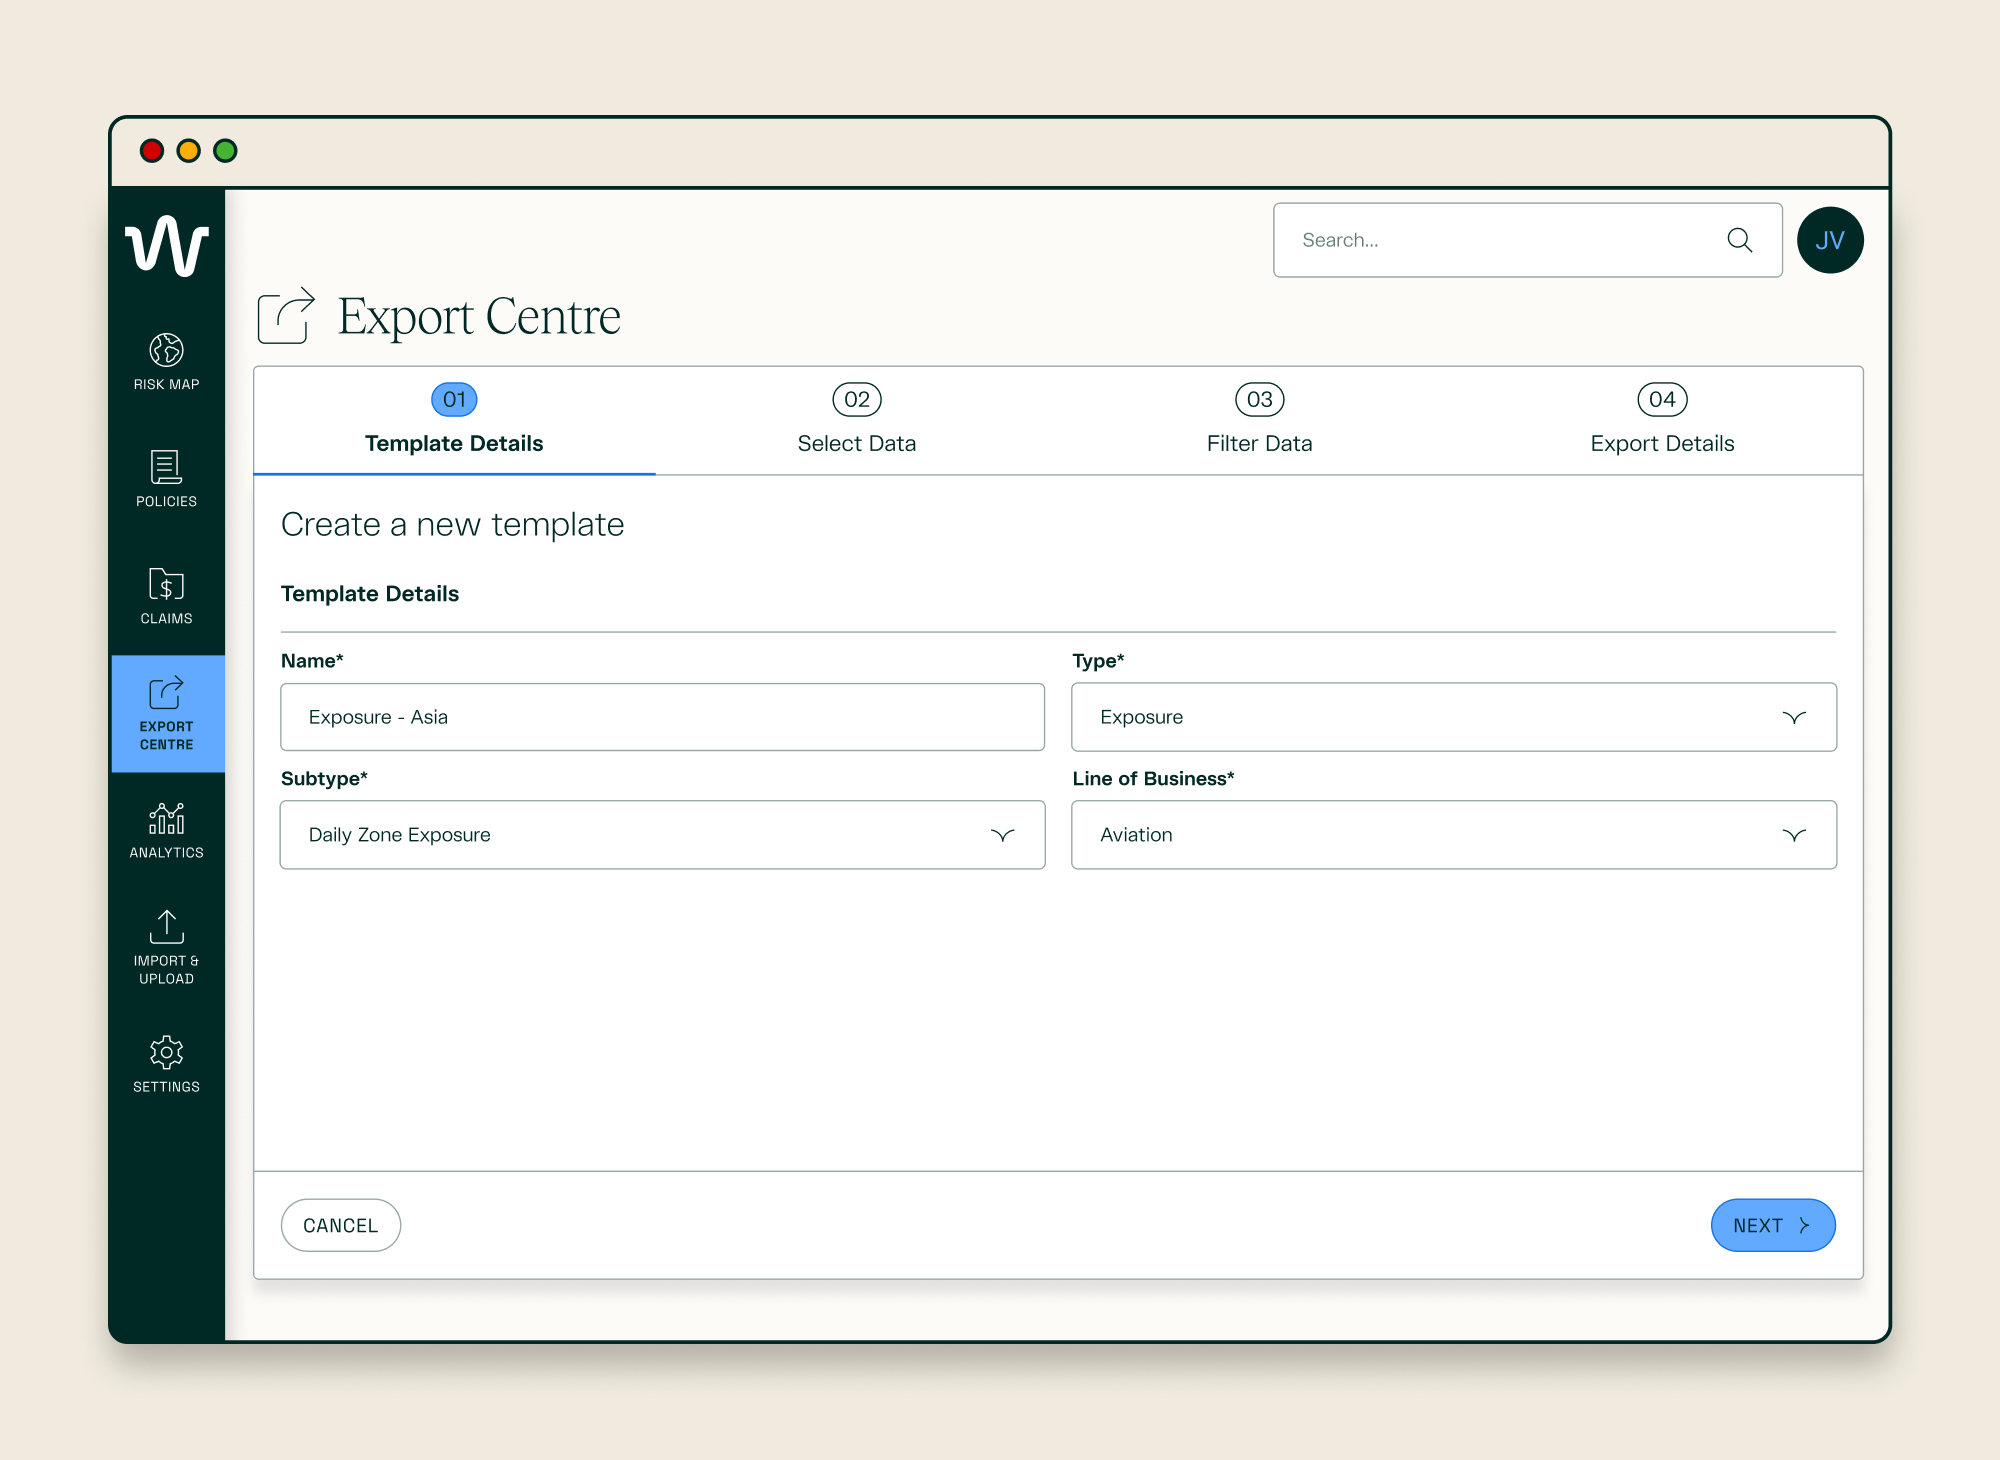The width and height of the screenshot is (2000, 1460).
Task: Click the search magnifier icon
Action: tap(1740, 240)
